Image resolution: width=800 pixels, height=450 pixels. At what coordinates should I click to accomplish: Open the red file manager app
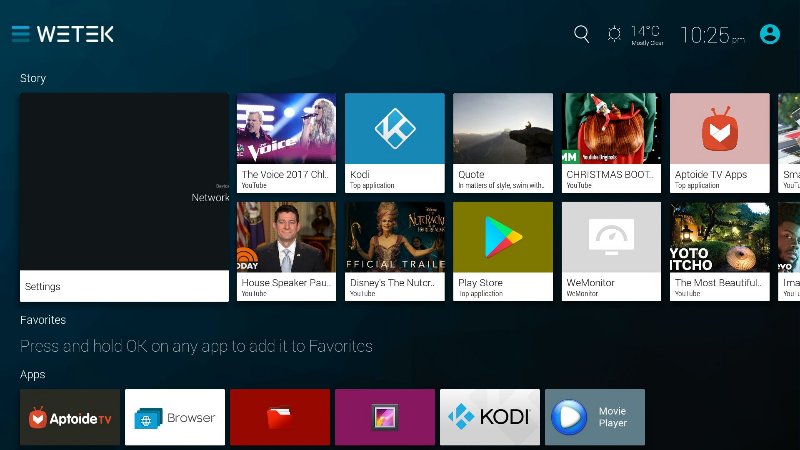click(x=280, y=417)
